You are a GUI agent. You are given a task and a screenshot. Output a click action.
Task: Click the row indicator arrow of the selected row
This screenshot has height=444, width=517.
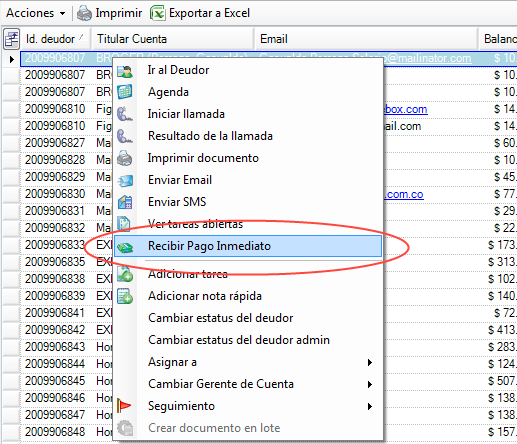point(12,60)
